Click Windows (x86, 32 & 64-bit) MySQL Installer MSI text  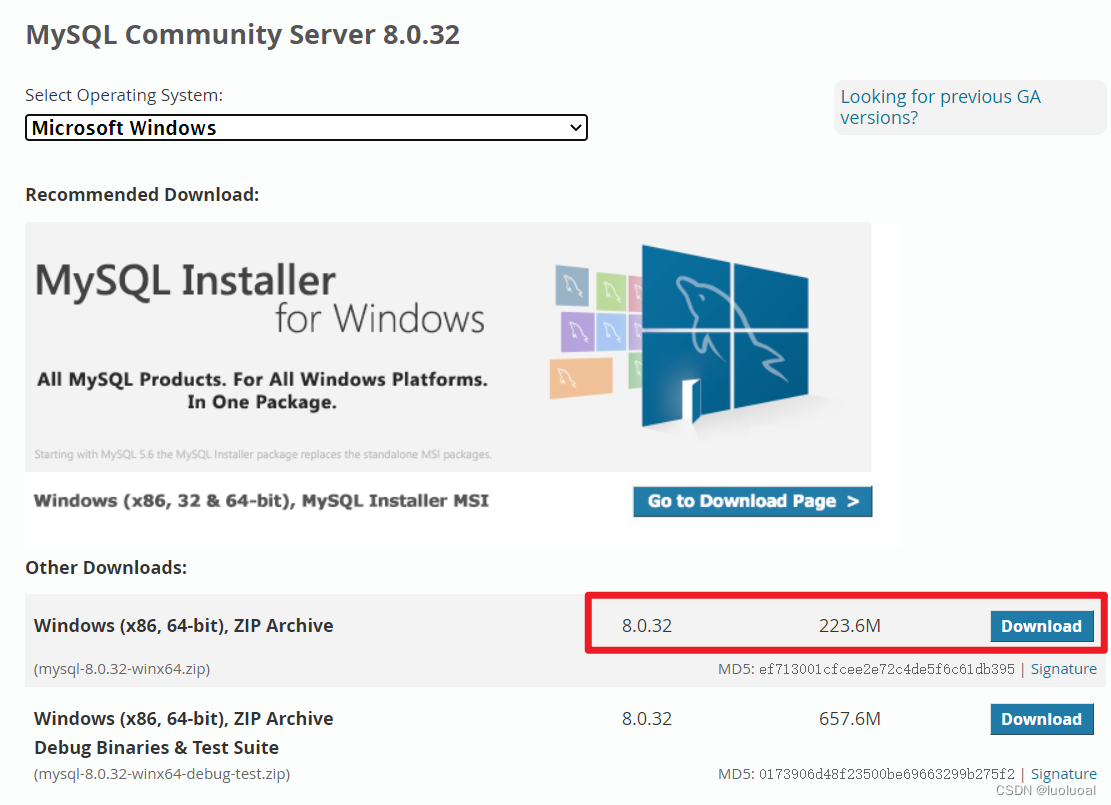[261, 501]
